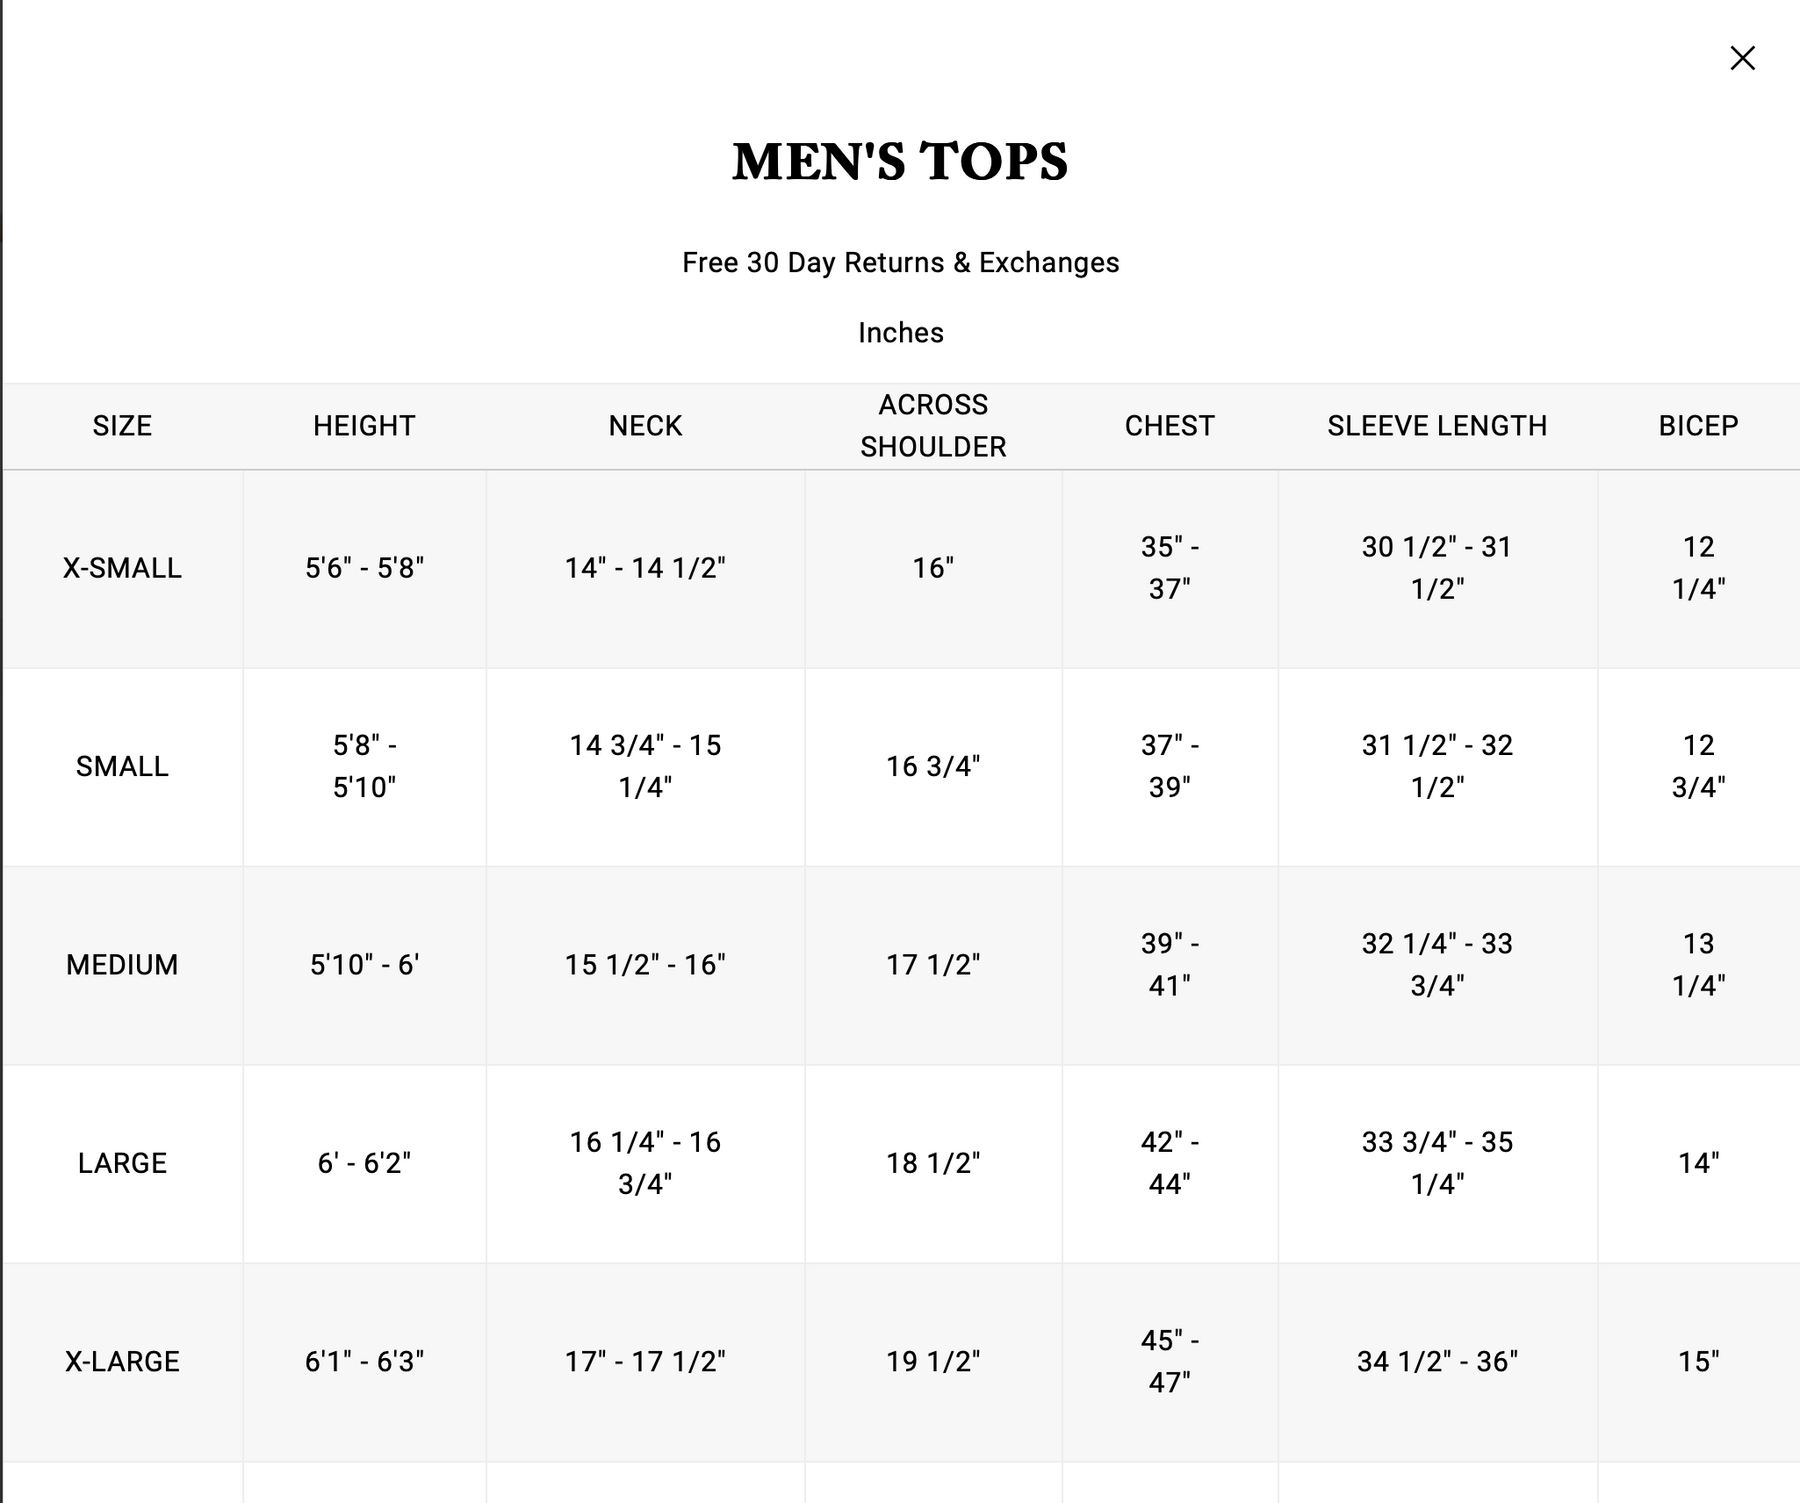Click the Inches unit label

(900, 333)
